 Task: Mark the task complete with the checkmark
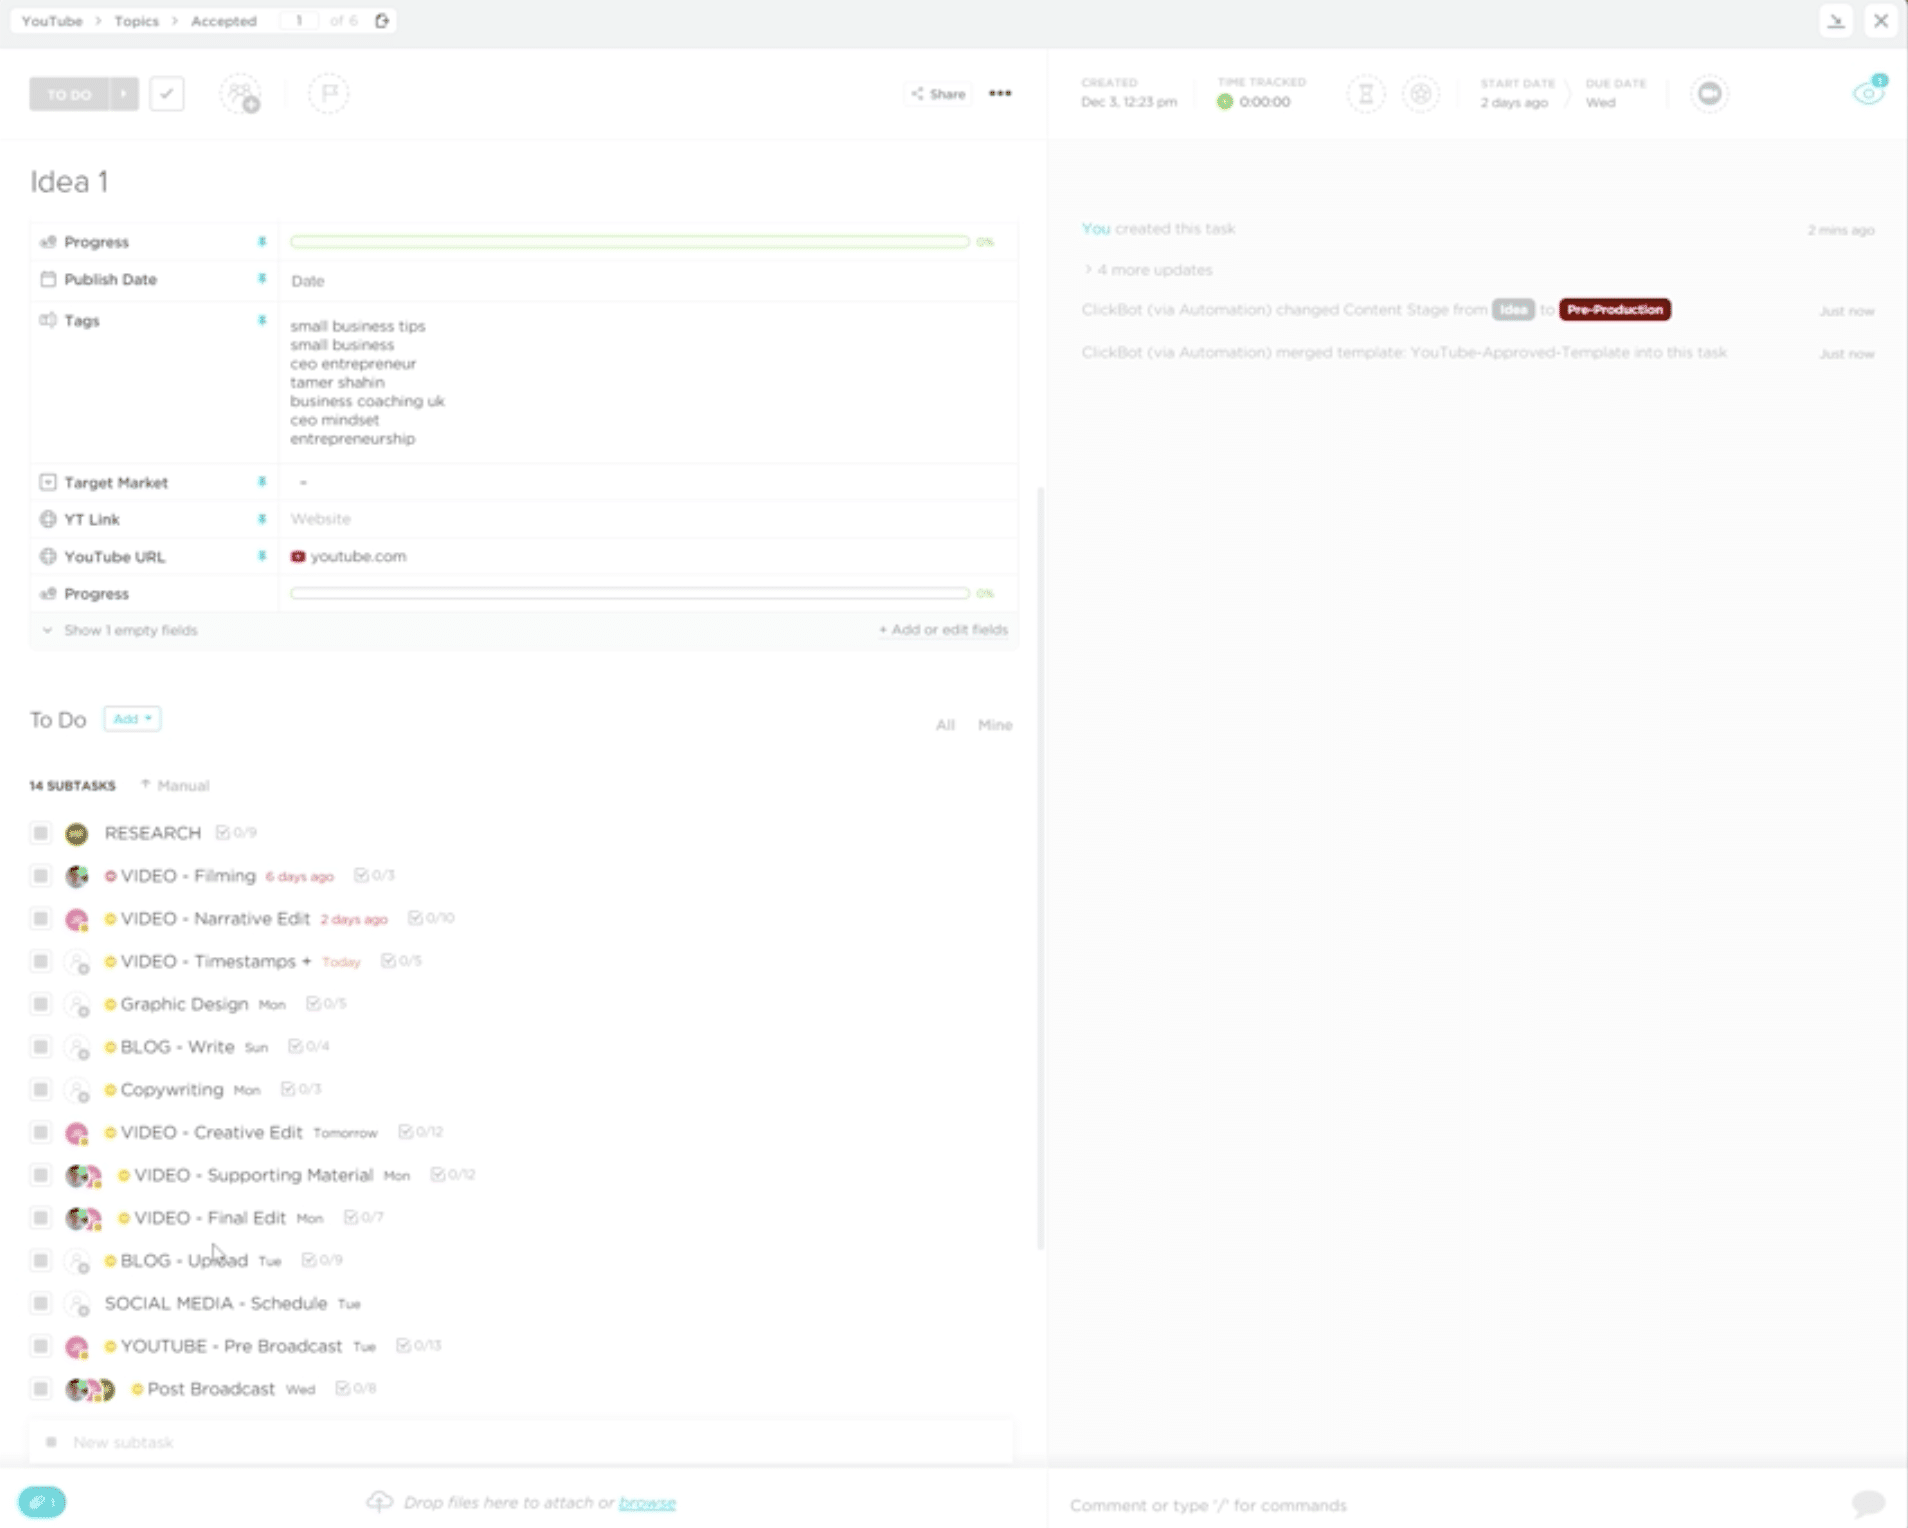point(167,93)
